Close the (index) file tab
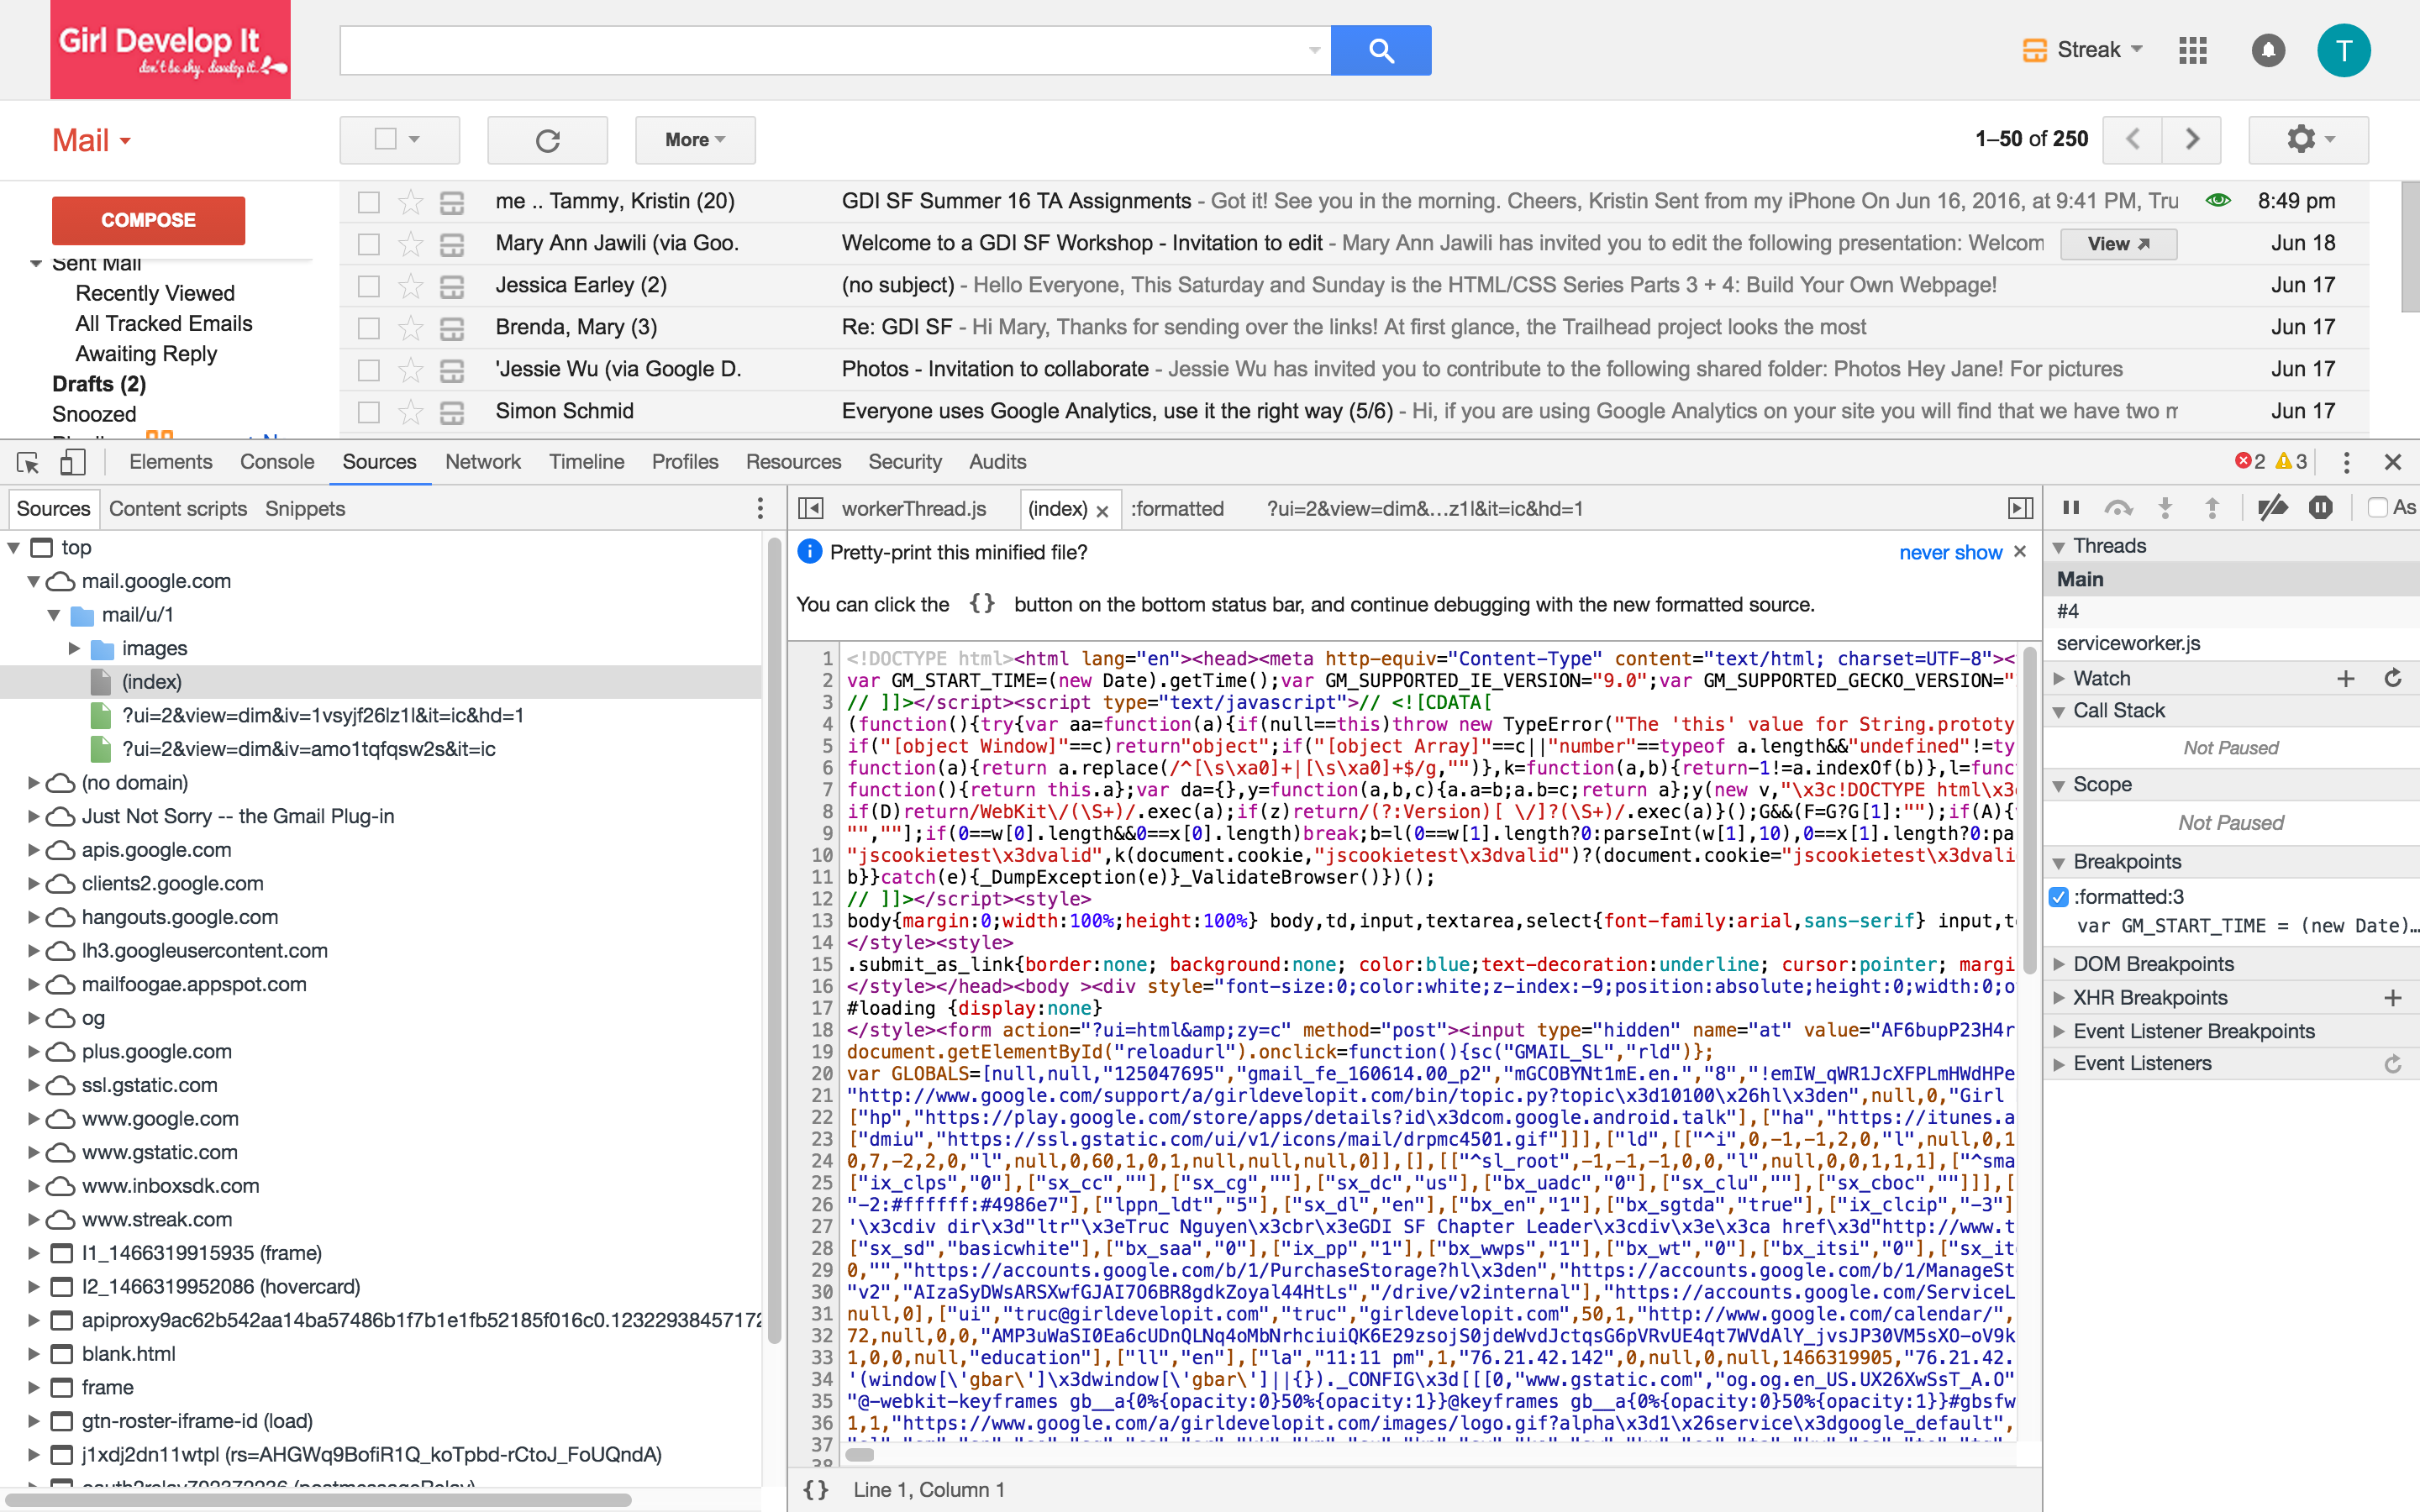The image size is (2420, 1512). [x=1102, y=511]
